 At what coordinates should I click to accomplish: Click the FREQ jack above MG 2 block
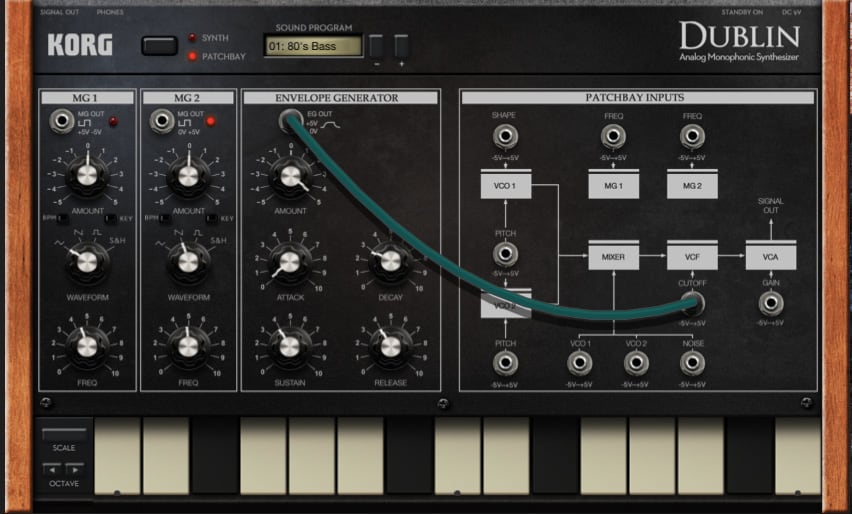692,136
